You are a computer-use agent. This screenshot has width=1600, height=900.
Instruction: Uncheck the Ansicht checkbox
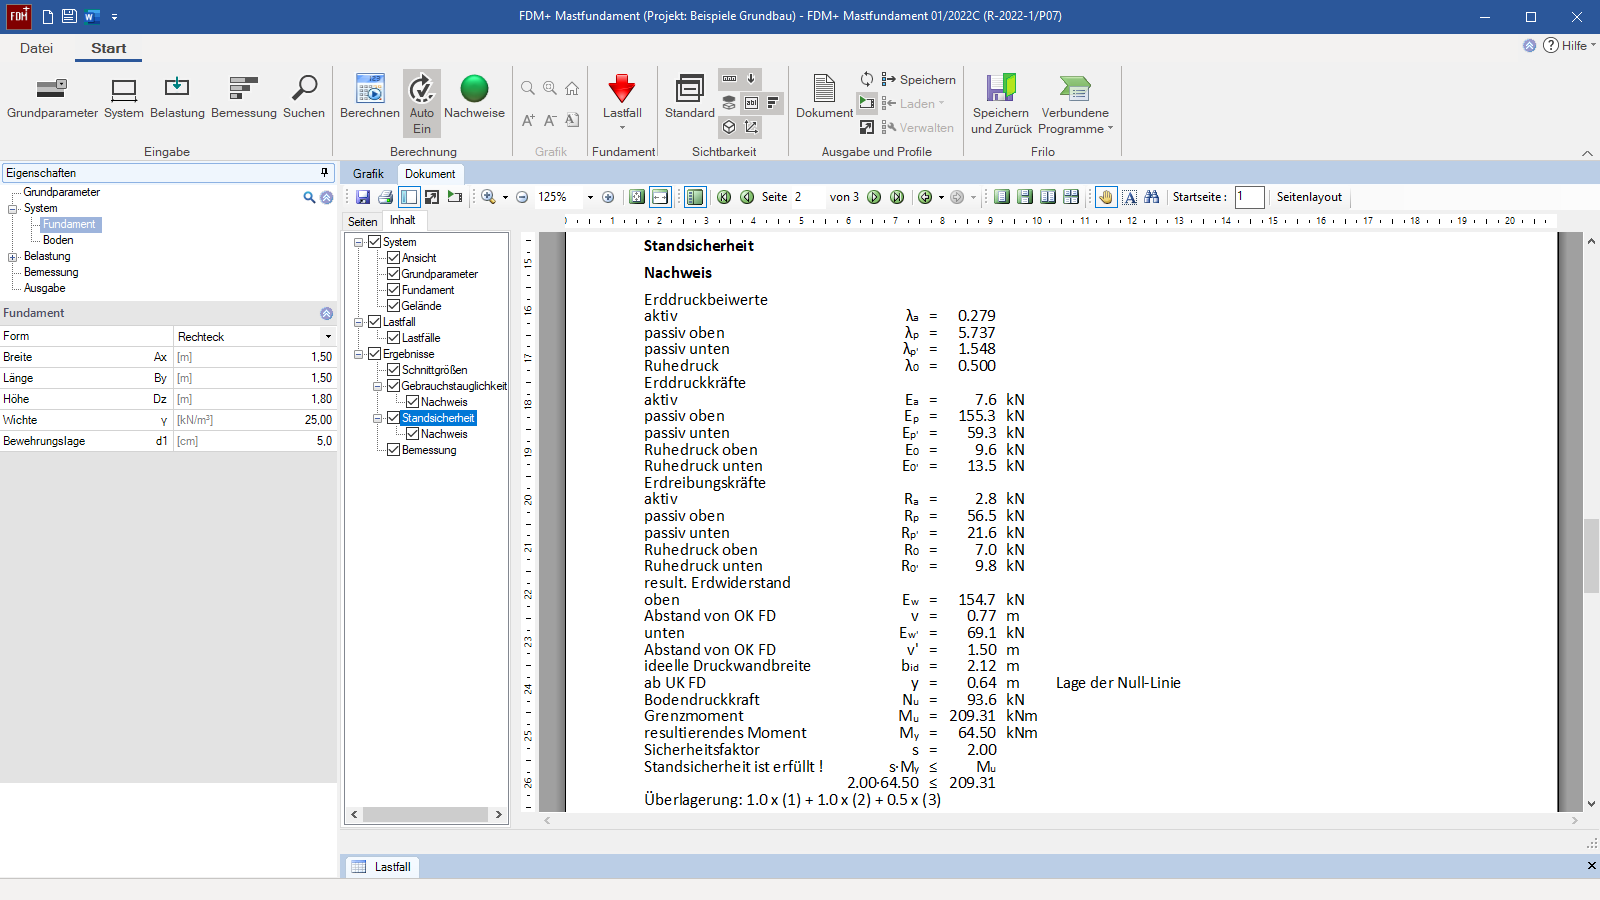click(x=394, y=258)
